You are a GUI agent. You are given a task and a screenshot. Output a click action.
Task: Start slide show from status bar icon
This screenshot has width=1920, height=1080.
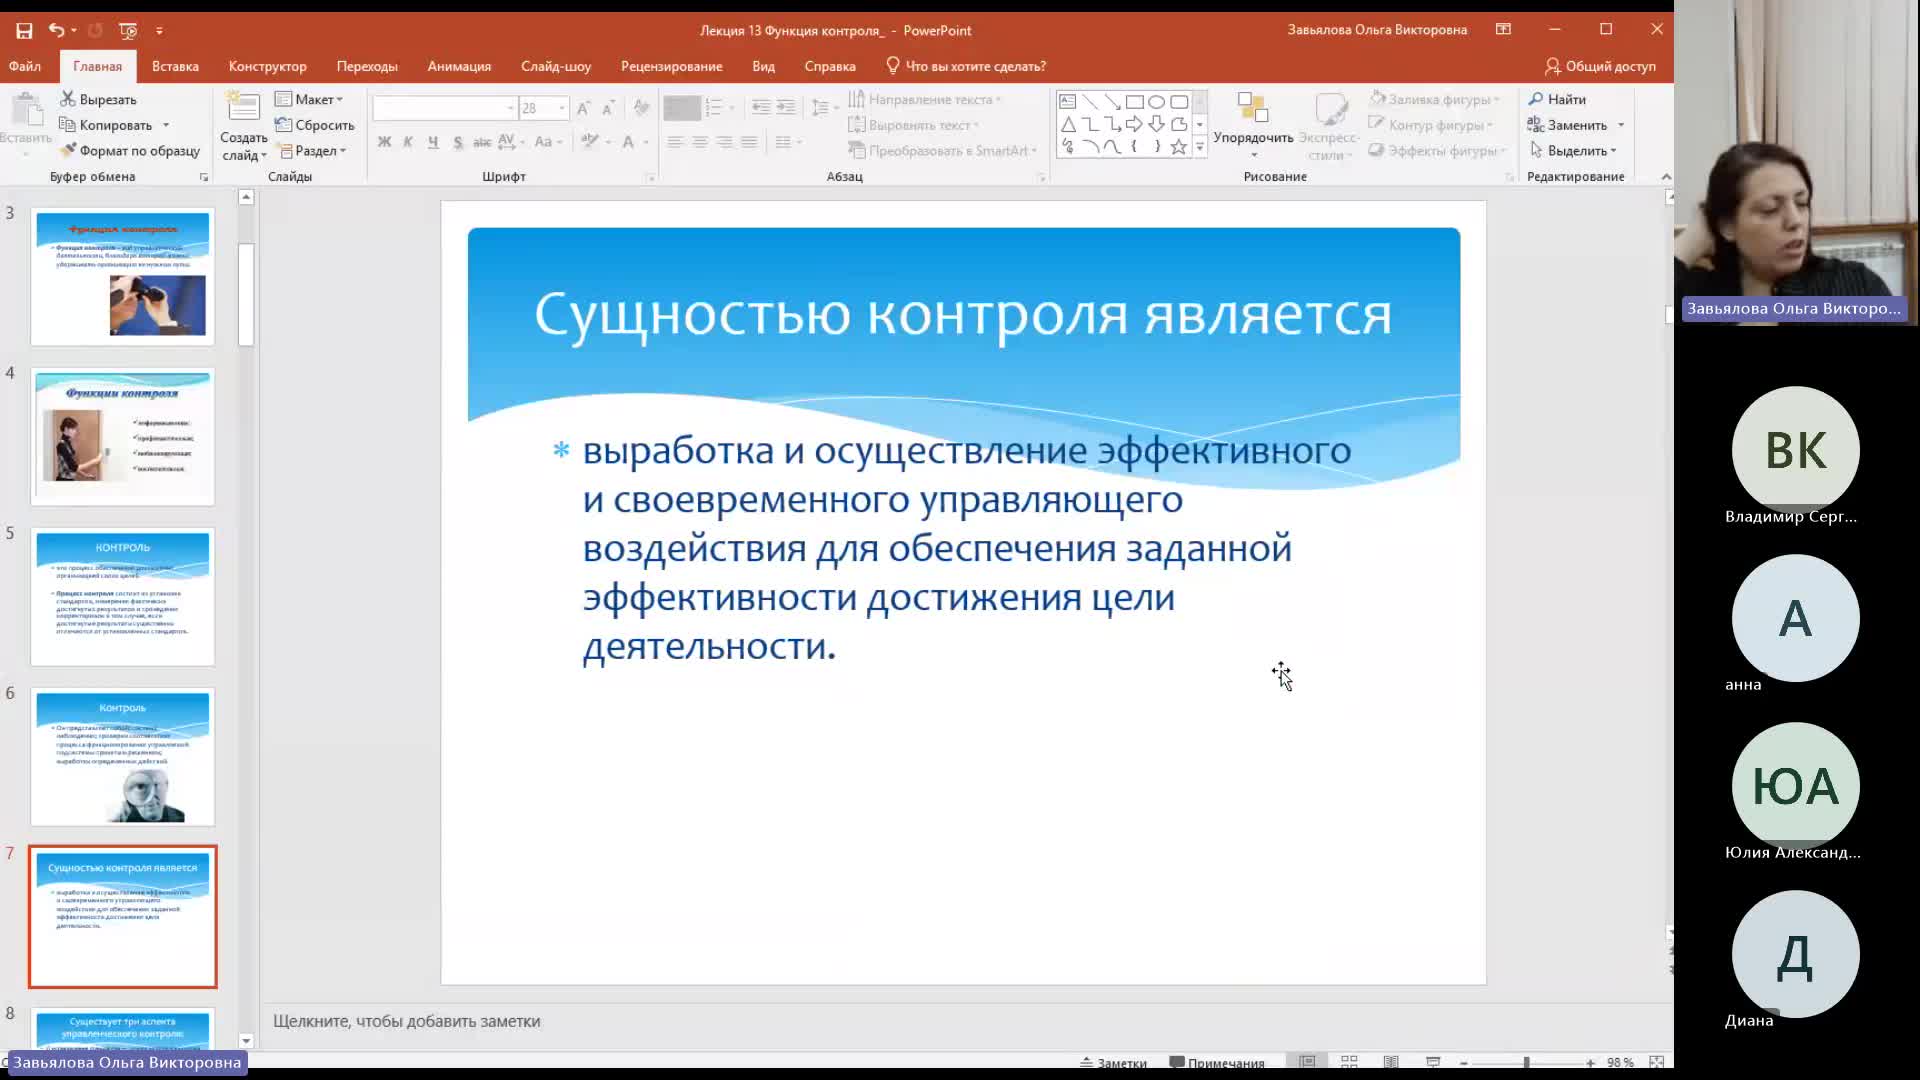click(x=1433, y=1062)
